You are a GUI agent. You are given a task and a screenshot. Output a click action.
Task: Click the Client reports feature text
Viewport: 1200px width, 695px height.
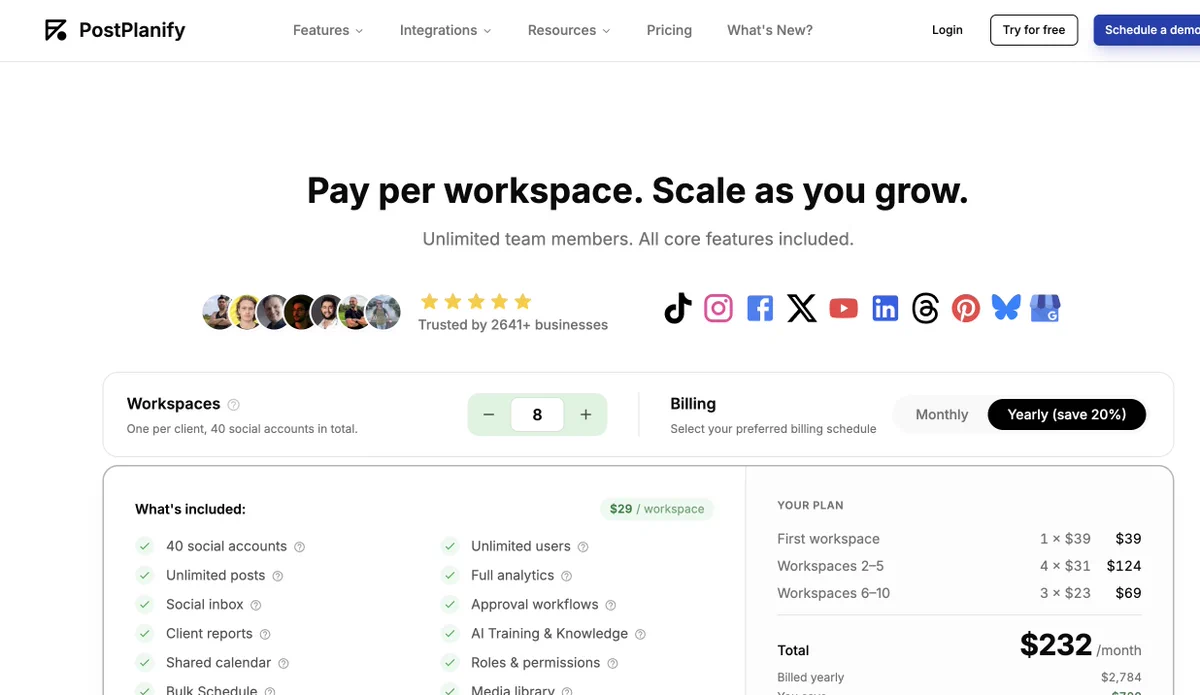[209, 633]
